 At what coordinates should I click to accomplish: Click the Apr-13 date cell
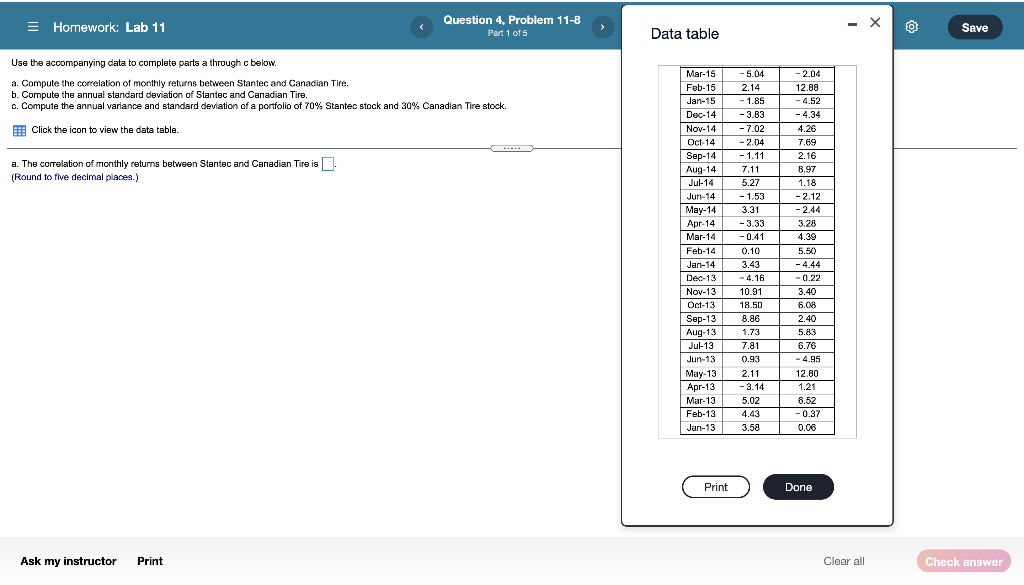(701, 387)
